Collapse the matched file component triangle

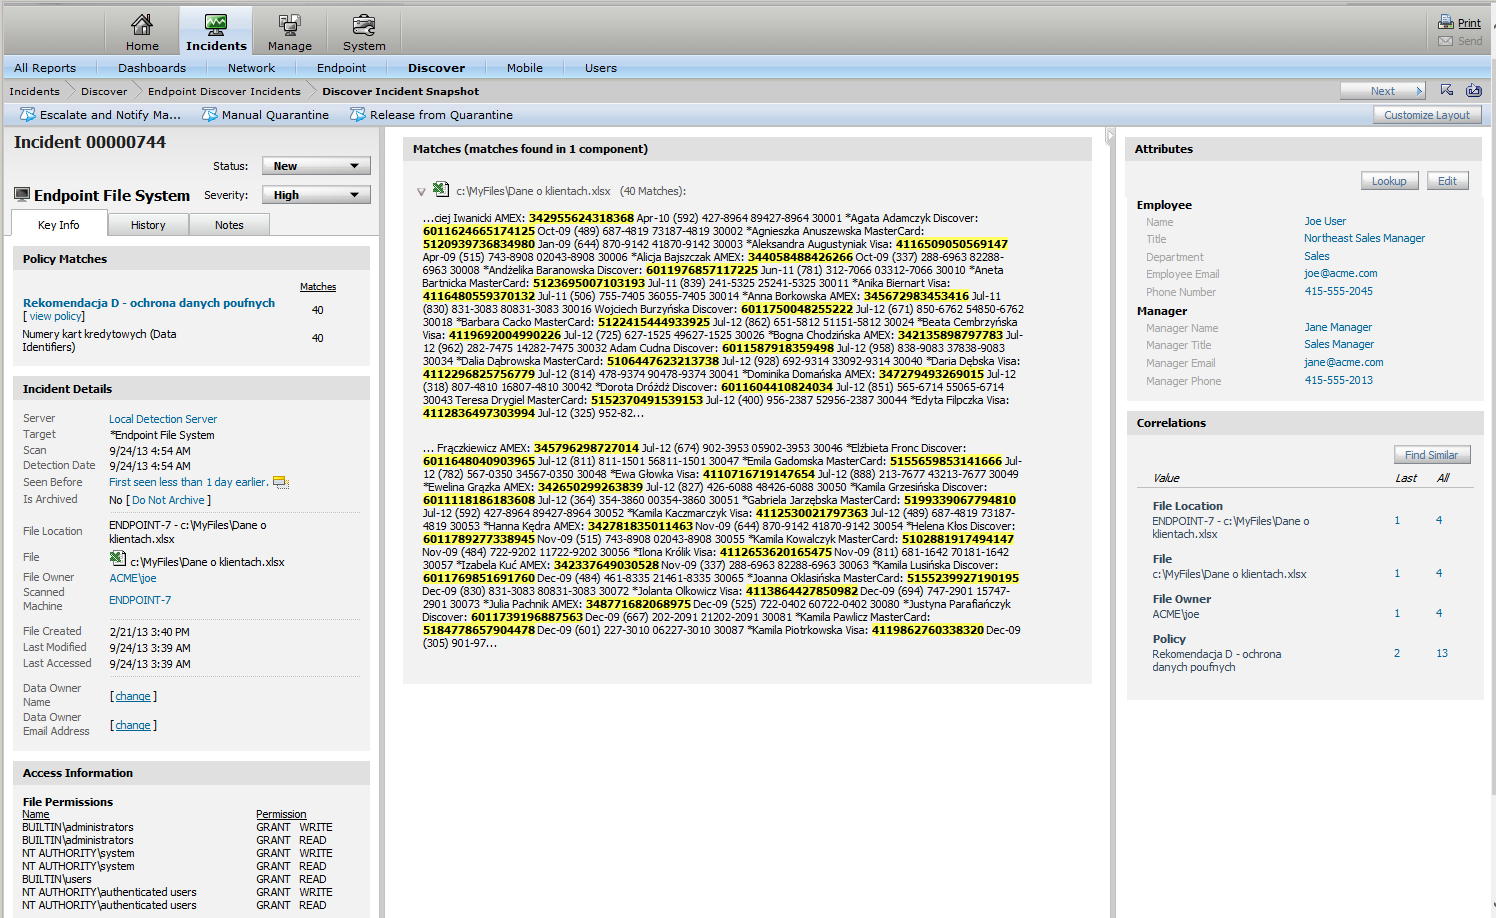pyautogui.click(x=422, y=191)
